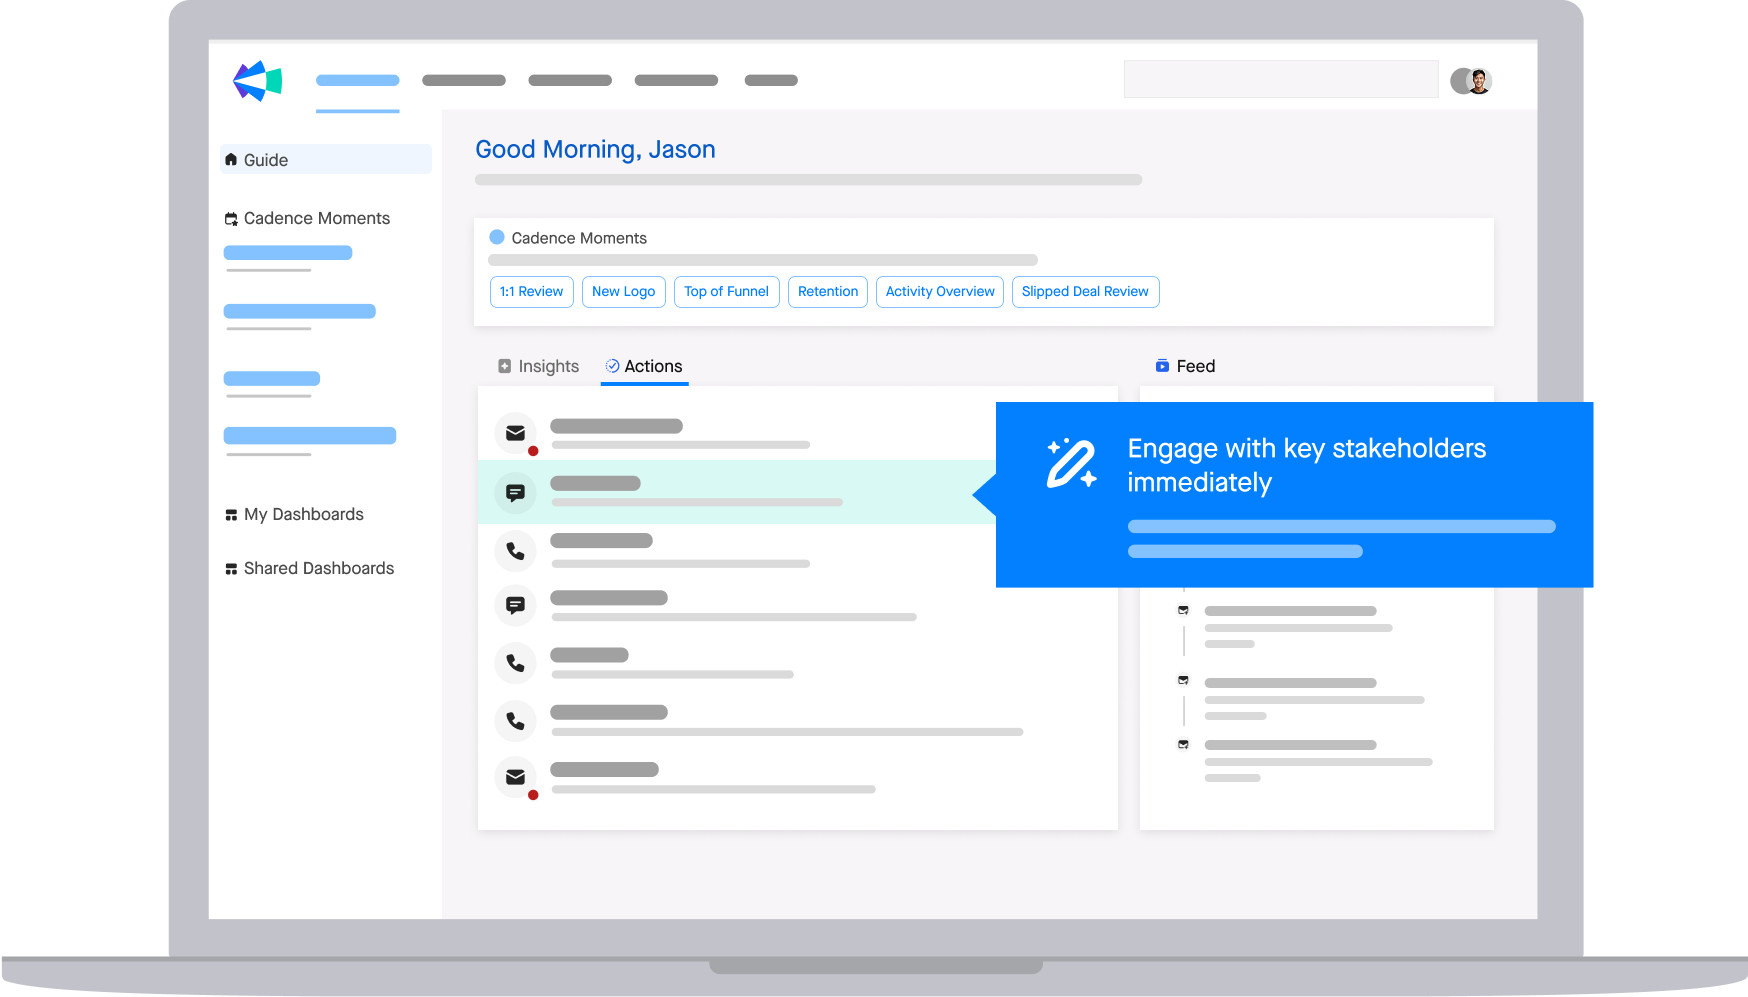Image resolution: width=1748 pixels, height=997 pixels.
Task: Open the Activity Overview moment
Action: pyautogui.click(x=939, y=292)
